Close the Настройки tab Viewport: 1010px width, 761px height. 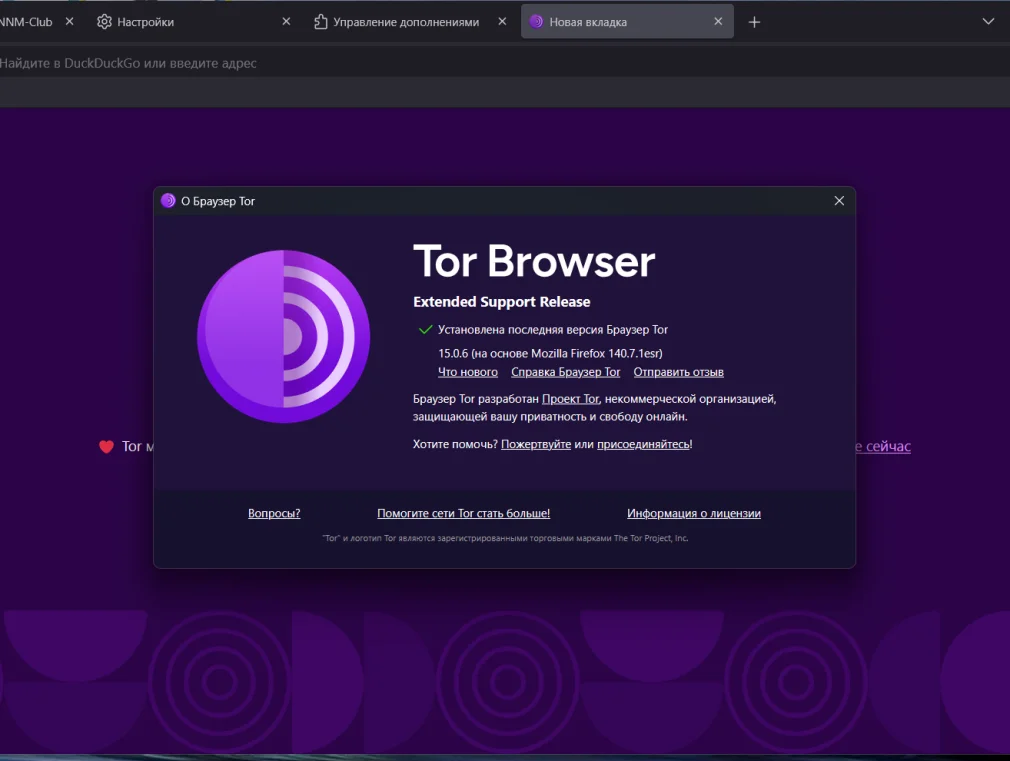(x=286, y=22)
